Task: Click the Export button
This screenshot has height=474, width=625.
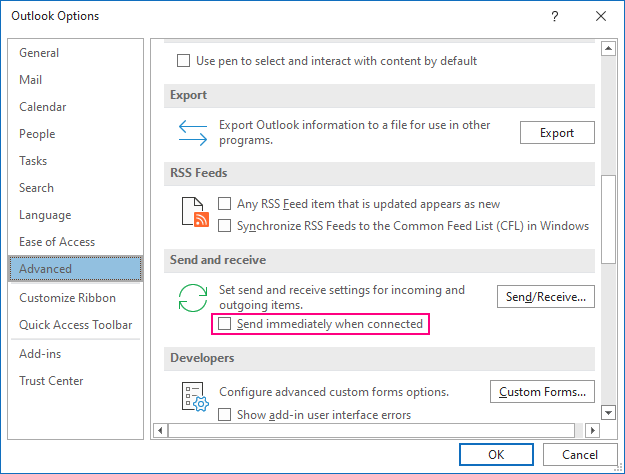Action: coord(557,133)
